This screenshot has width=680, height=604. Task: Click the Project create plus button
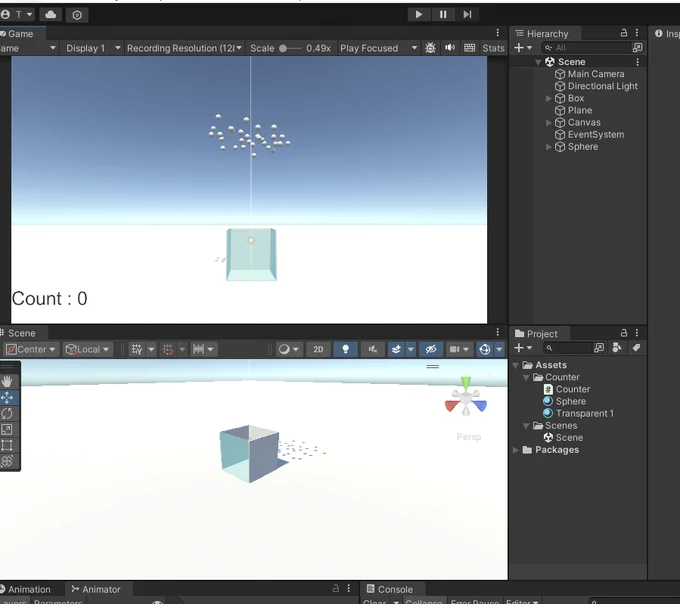click(523, 348)
